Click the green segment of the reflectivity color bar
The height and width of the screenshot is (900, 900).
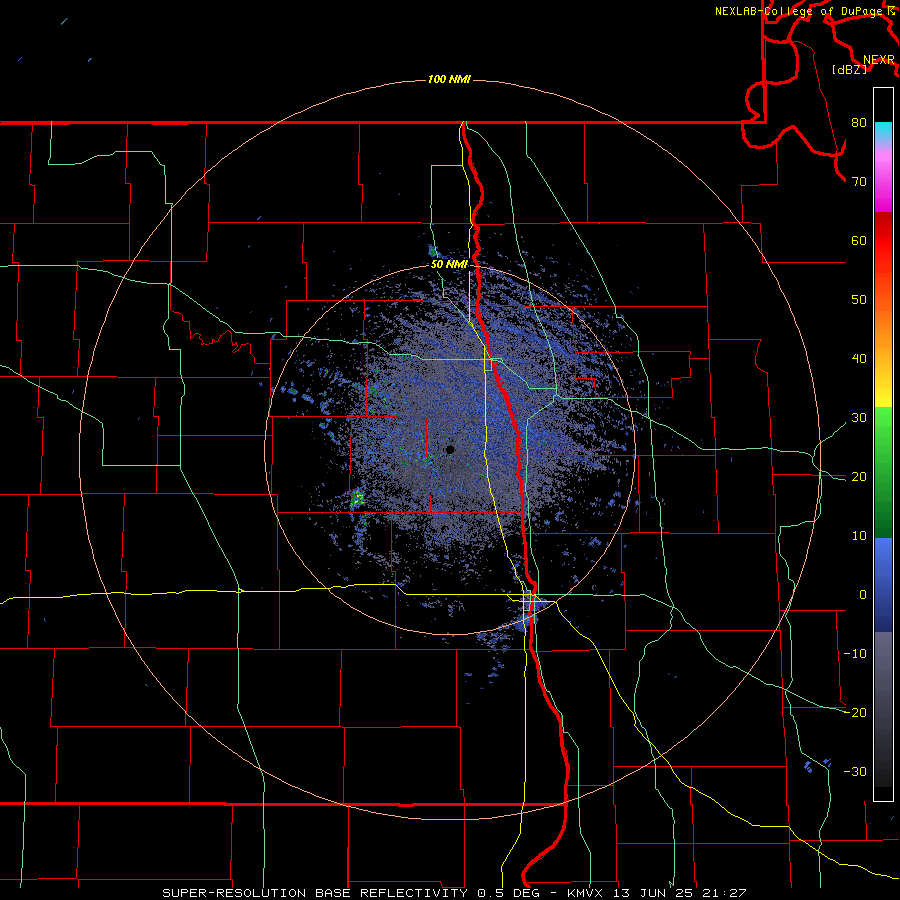click(883, 472)
